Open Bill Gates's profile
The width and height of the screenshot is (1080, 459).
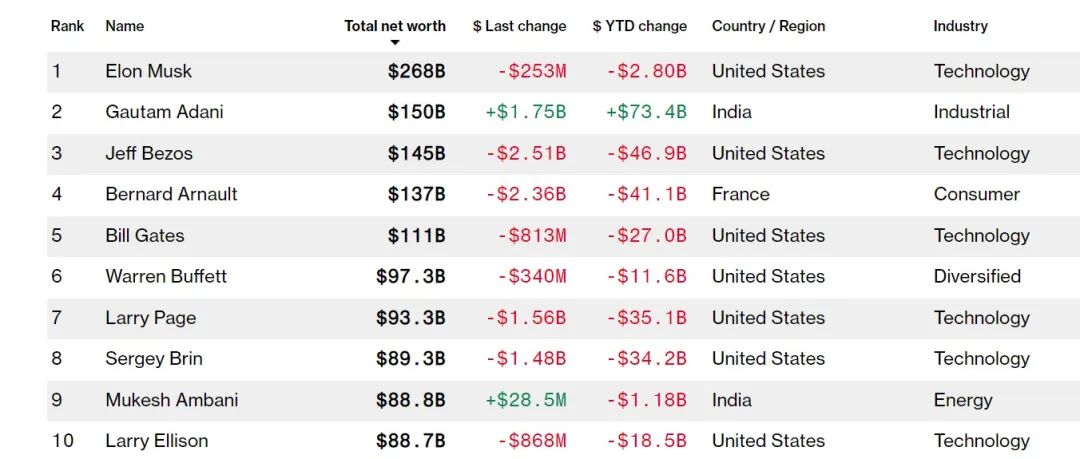point(145,235)
